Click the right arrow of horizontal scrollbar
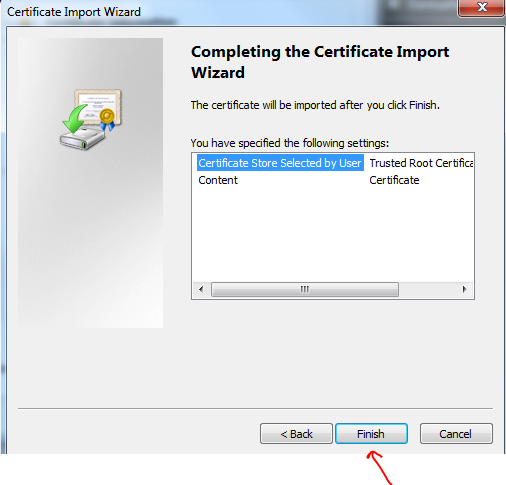 pyautogui.click(x=464, y=289)
